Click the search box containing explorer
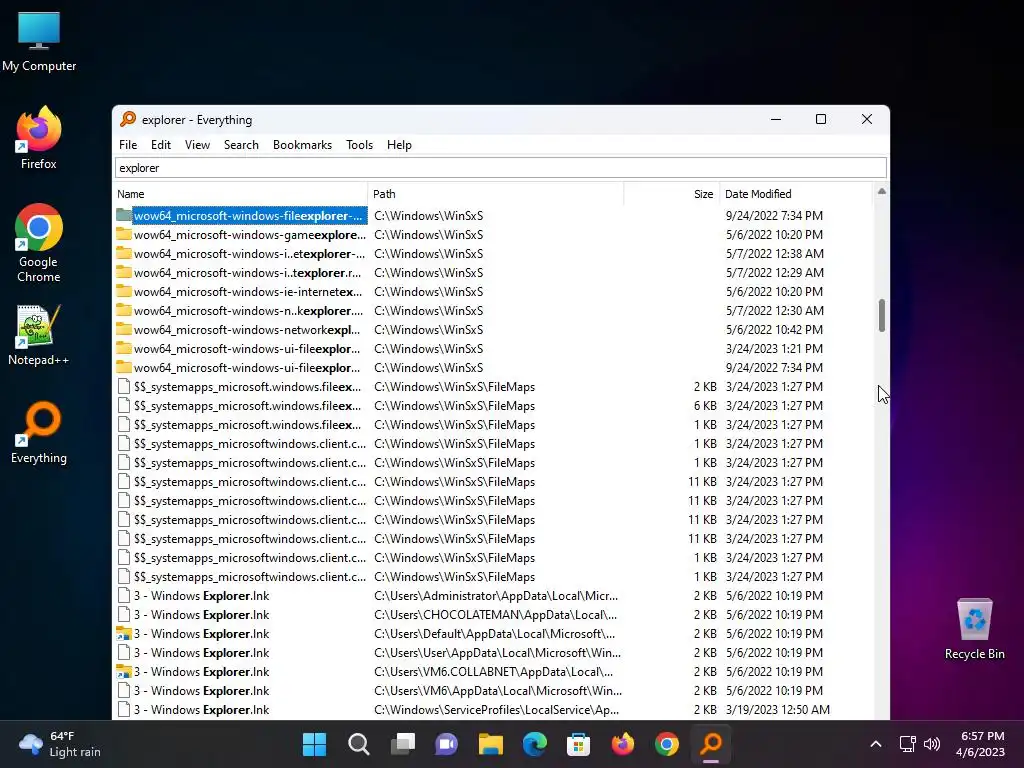This screenshot has width=1024, height=768. [x=501, y=168]
